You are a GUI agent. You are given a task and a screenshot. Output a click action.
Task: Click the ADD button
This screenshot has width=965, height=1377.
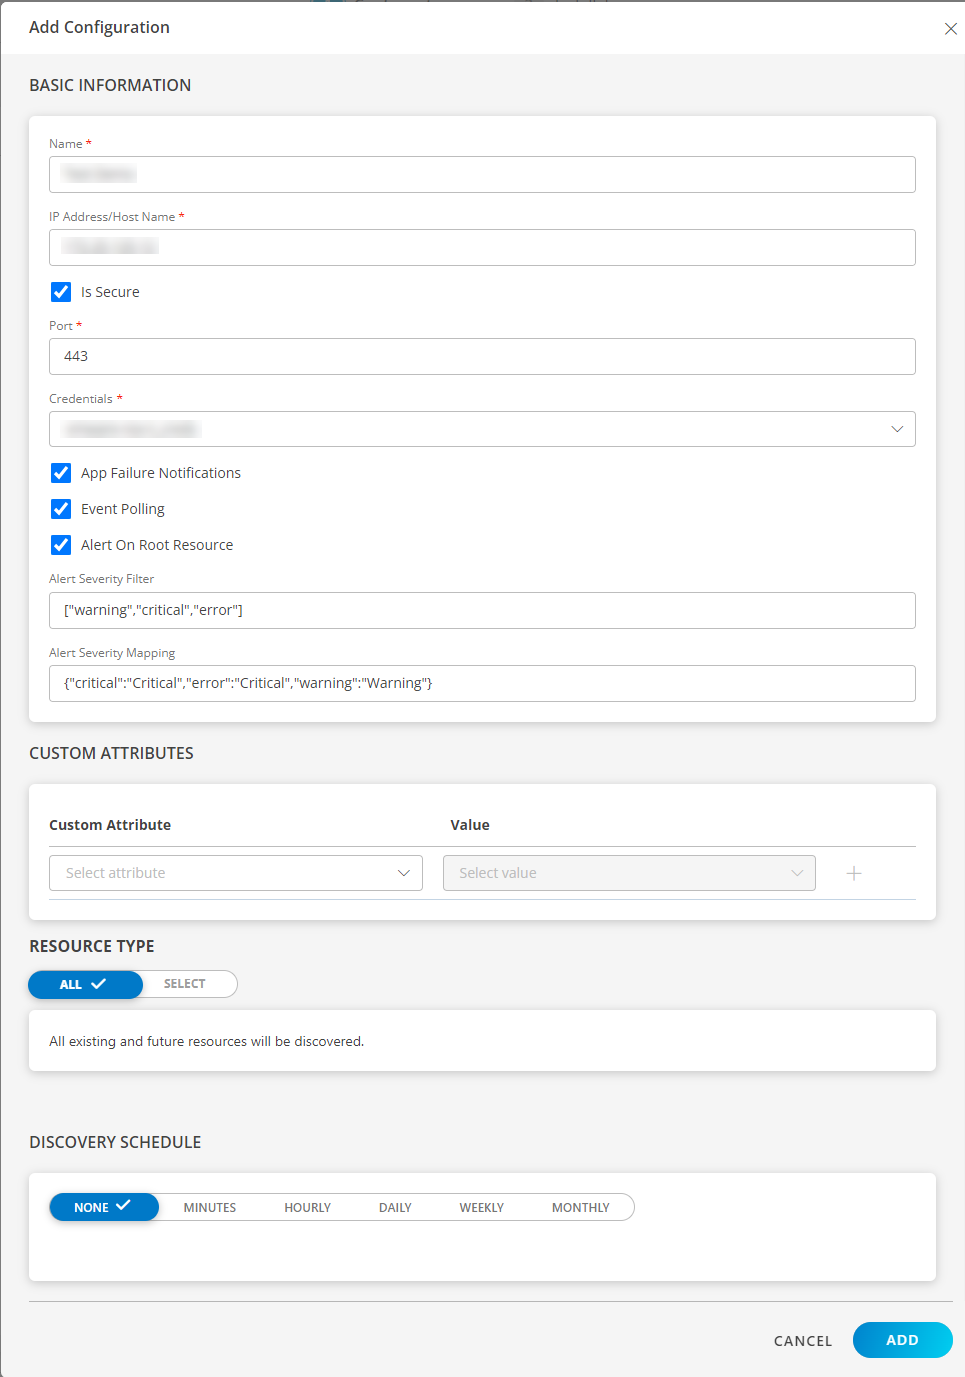point(902,1340)
